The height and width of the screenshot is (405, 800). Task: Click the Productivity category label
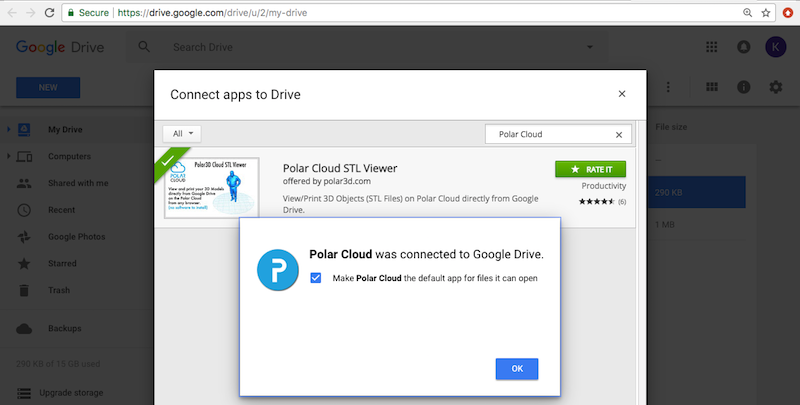point(604,186)
